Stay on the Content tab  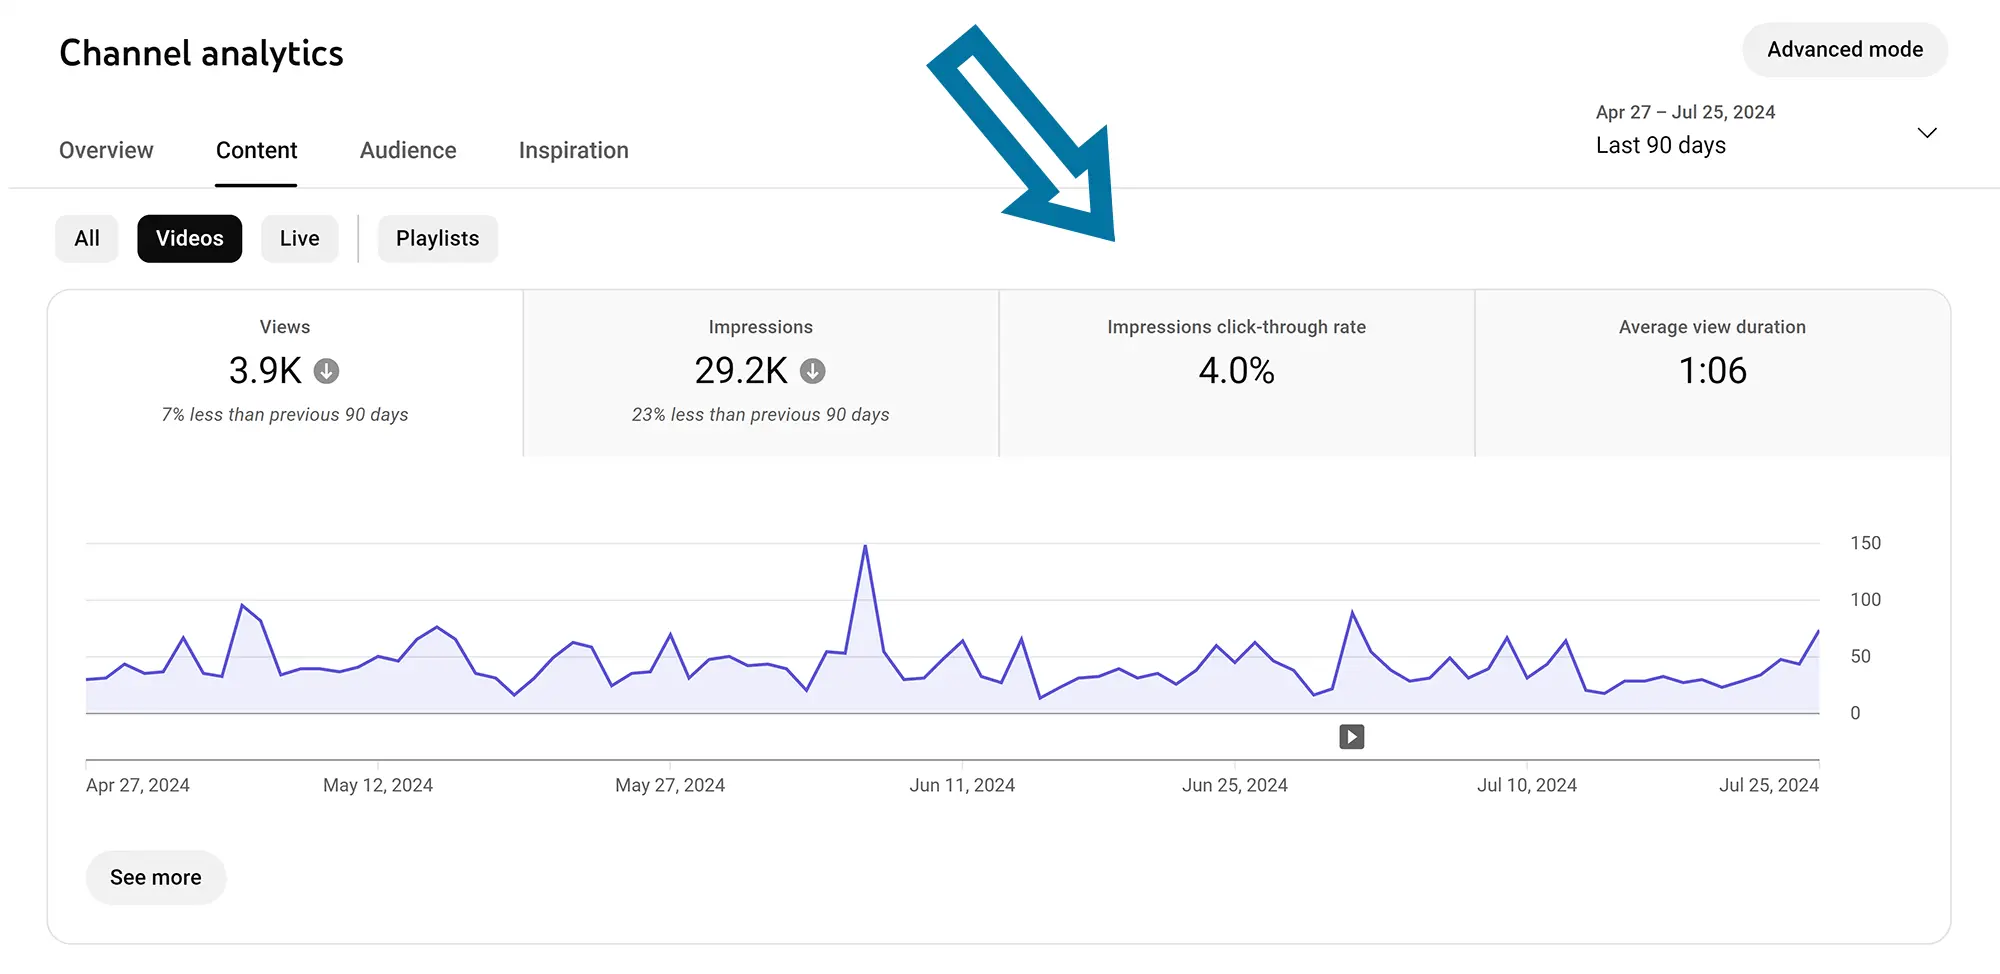click(x=256, y=150)
